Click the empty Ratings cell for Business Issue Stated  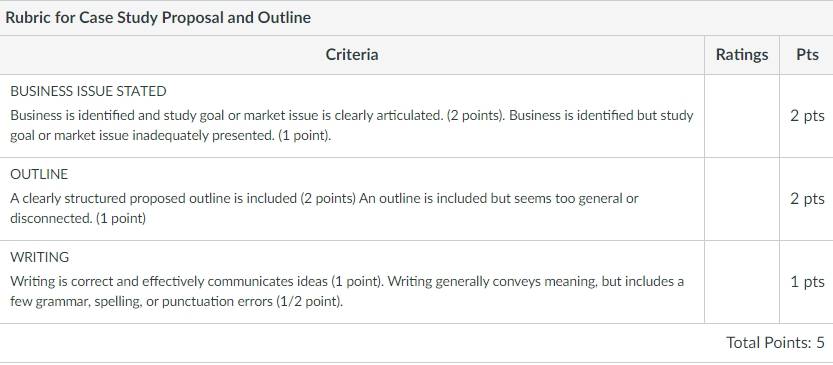point(742,116)
